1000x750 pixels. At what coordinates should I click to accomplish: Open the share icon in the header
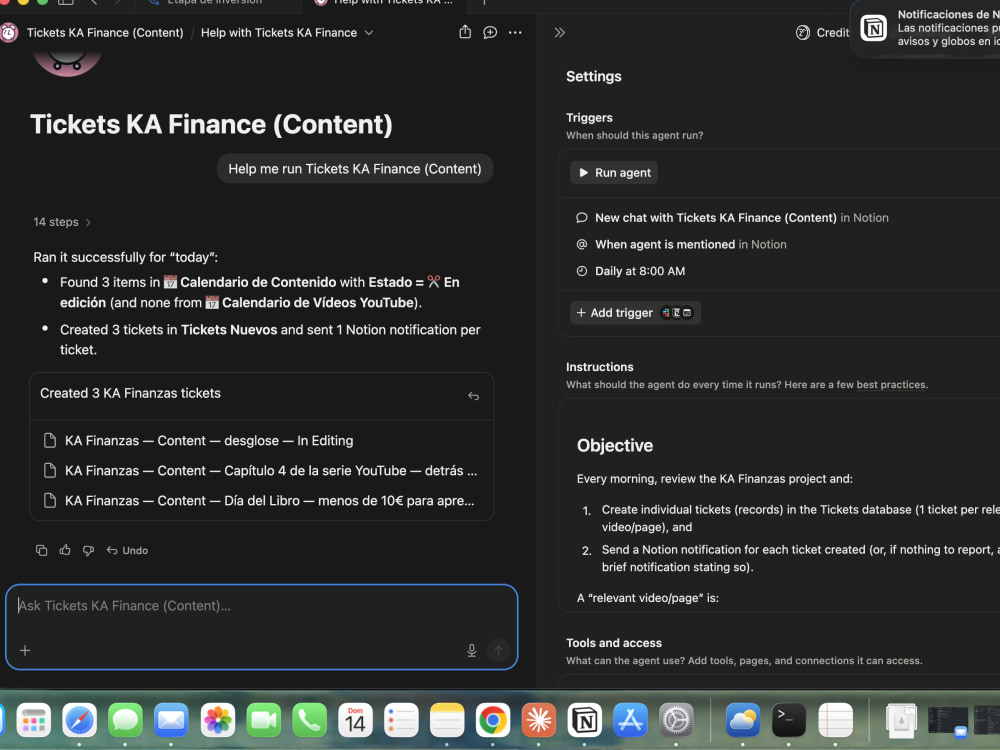tap(465, 32)
